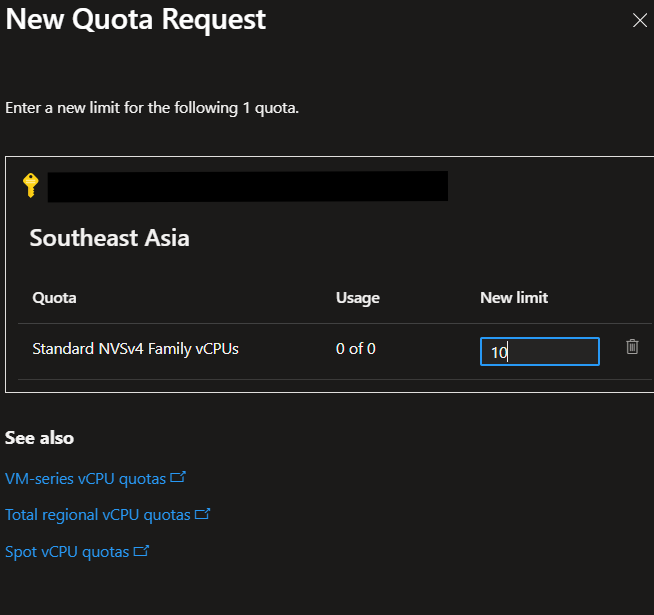Screen dimensions: 654x615
Task: Click the Quota column header
Action: coord(54,297)
